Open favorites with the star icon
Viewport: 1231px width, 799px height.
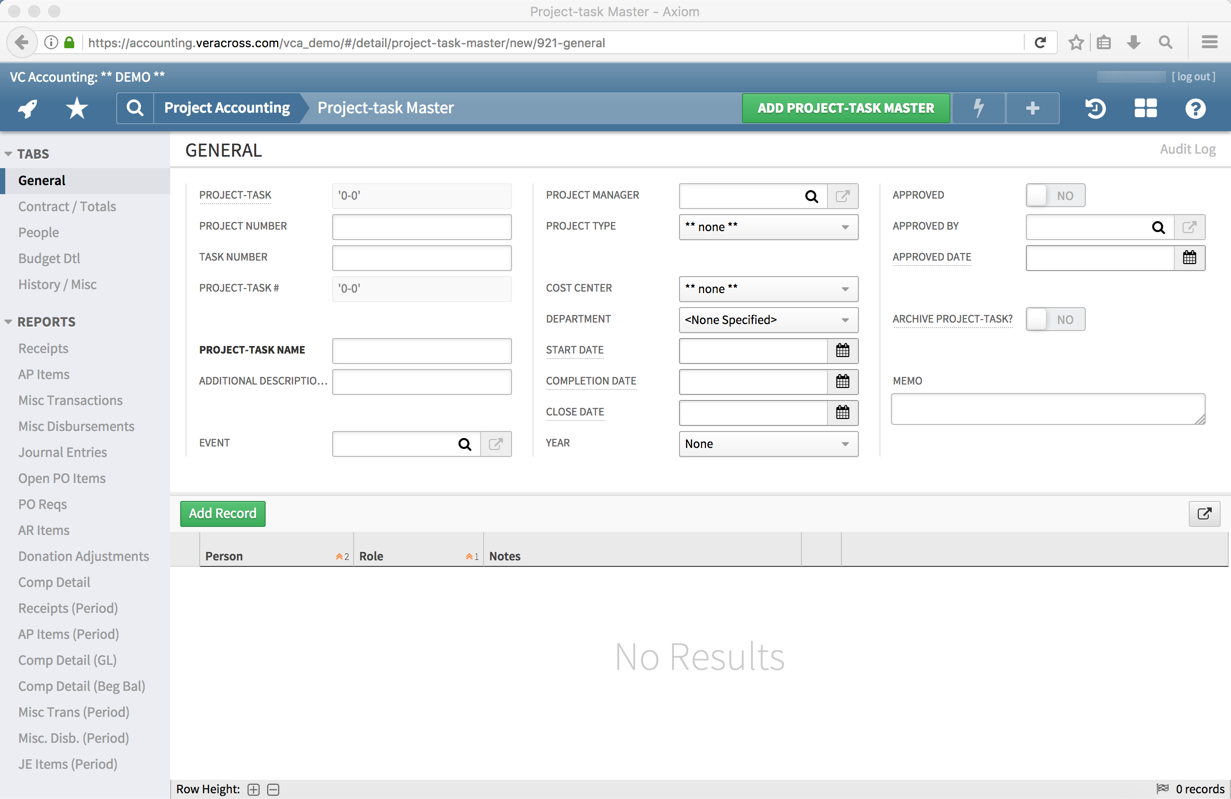(77, 108)
